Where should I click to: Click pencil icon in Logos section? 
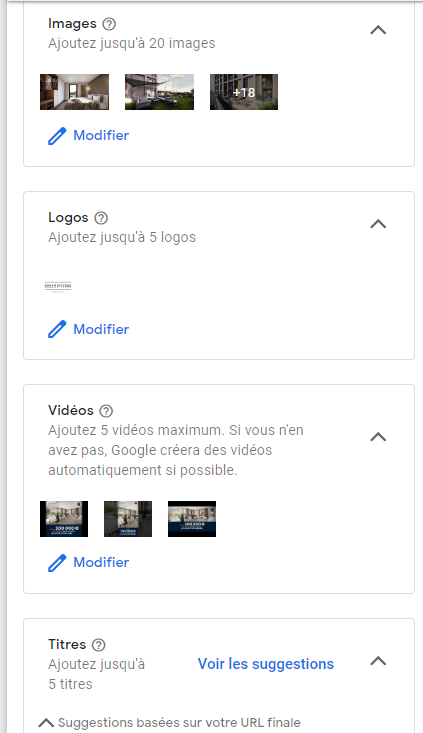point(57,330)
